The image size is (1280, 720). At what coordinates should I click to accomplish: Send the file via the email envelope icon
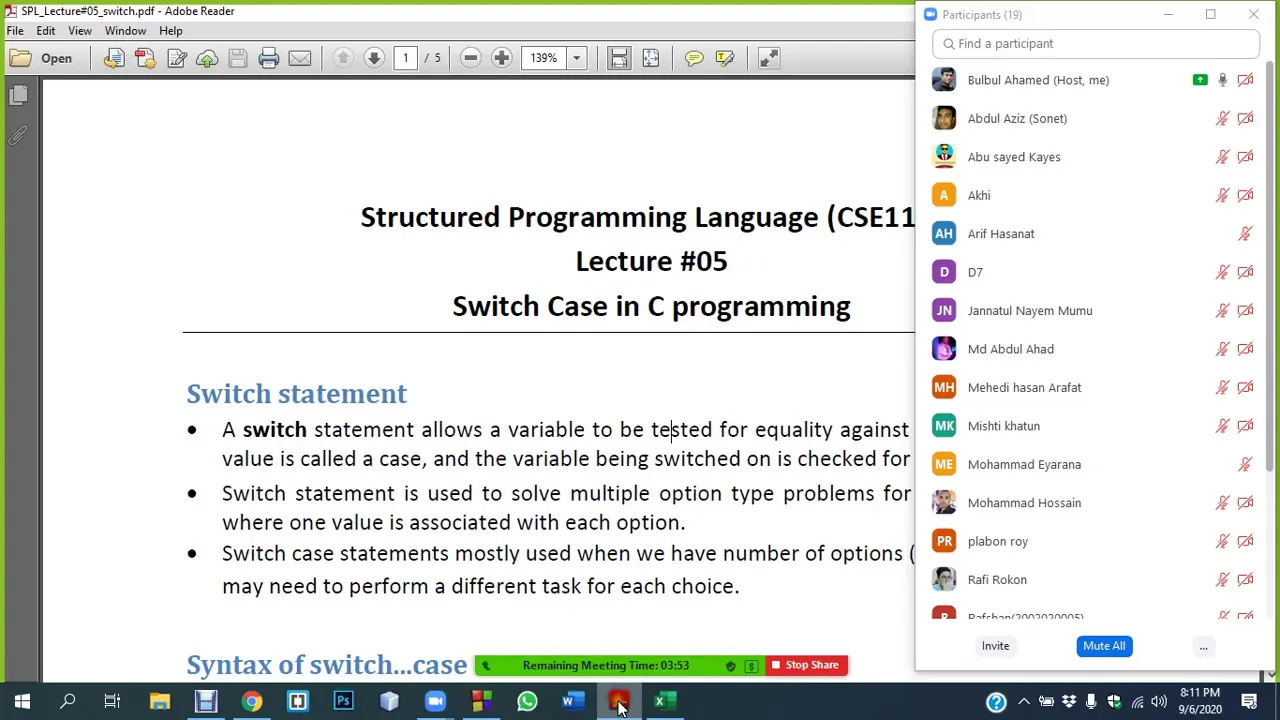(x=300, y=58)
